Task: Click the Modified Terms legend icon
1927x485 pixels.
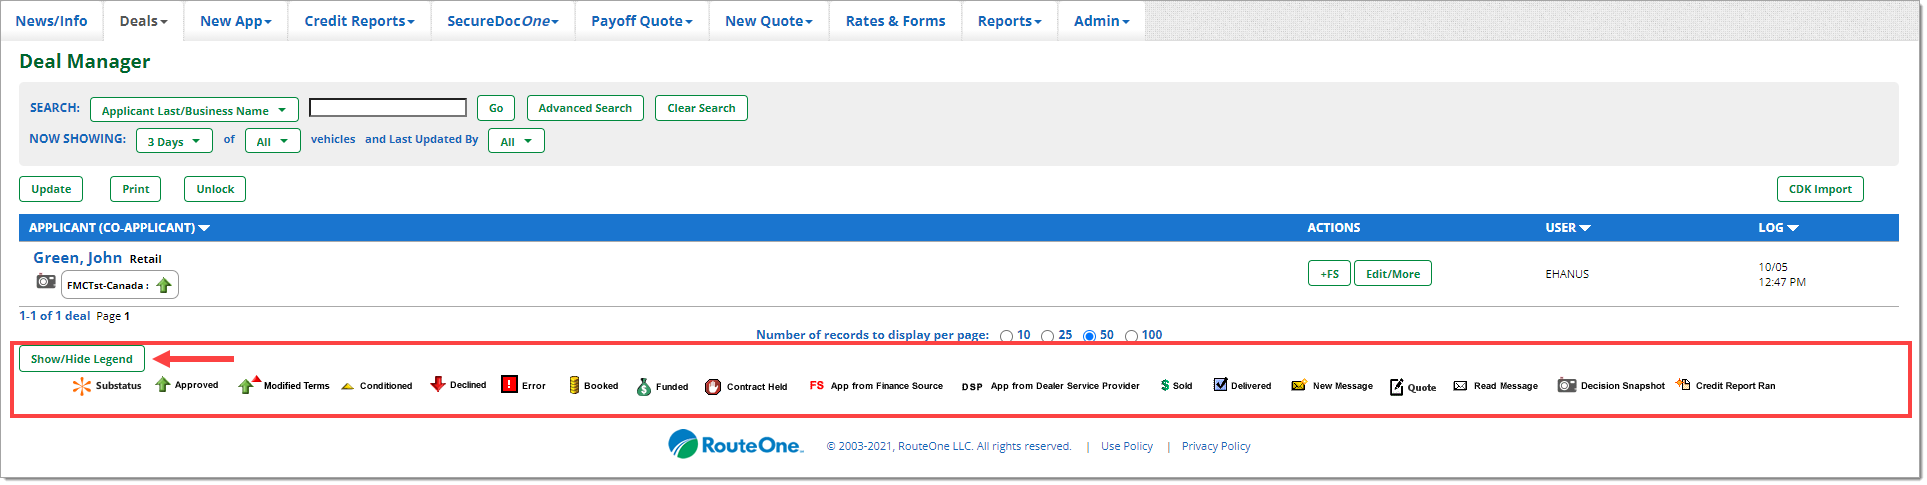Action: (249, 385)
